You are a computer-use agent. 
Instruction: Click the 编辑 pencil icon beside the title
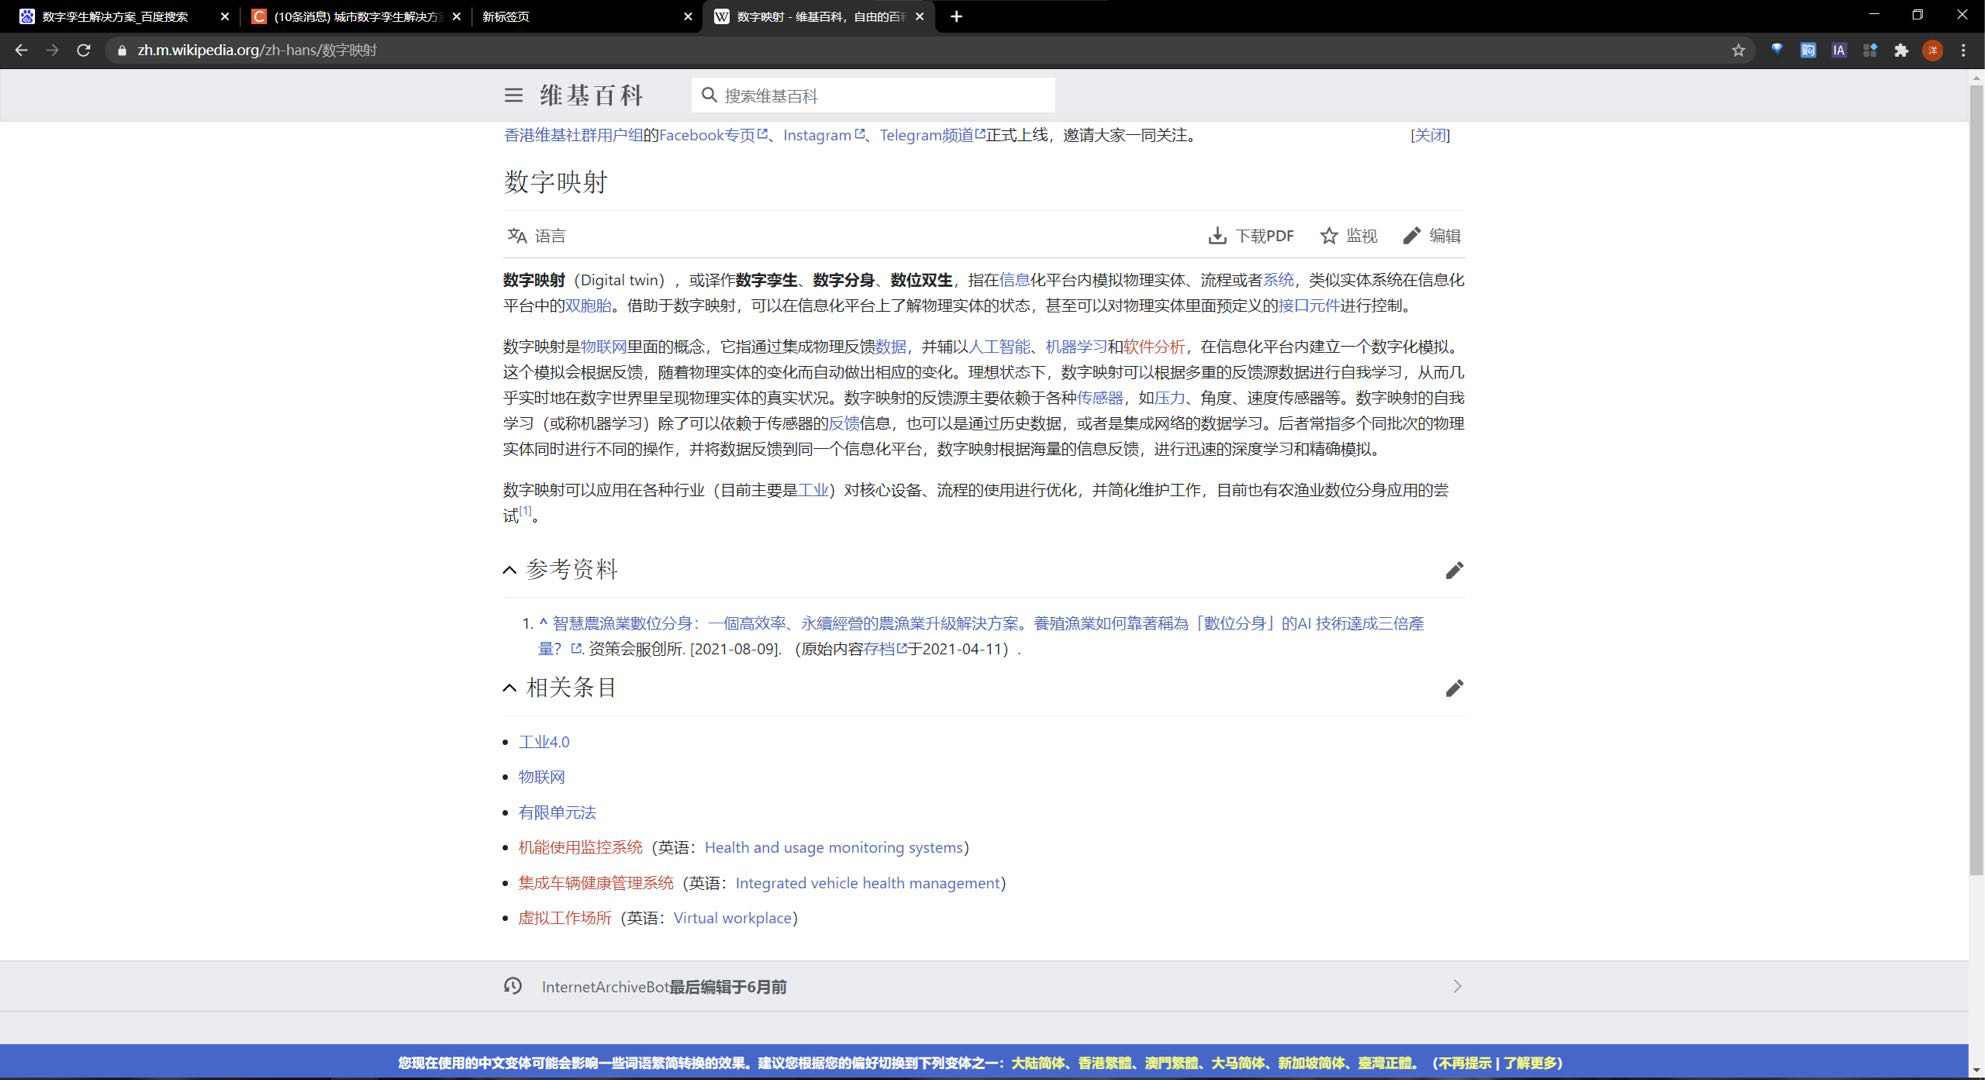pos(1412,236)
